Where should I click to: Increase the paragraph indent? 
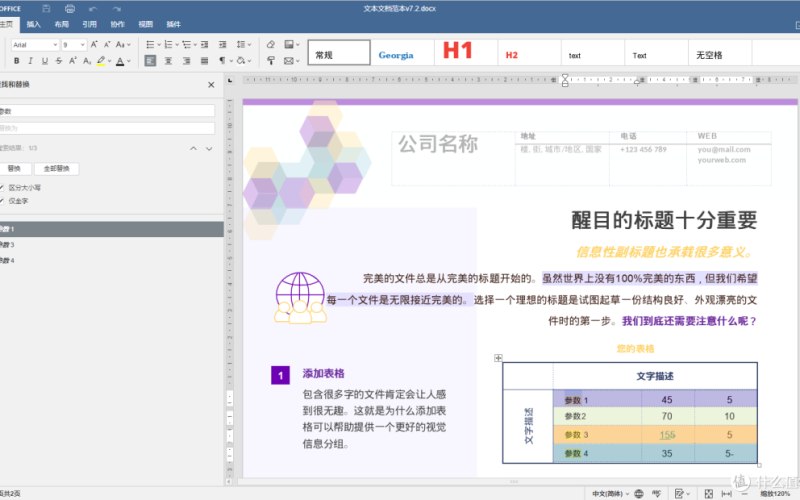[222, 45]
